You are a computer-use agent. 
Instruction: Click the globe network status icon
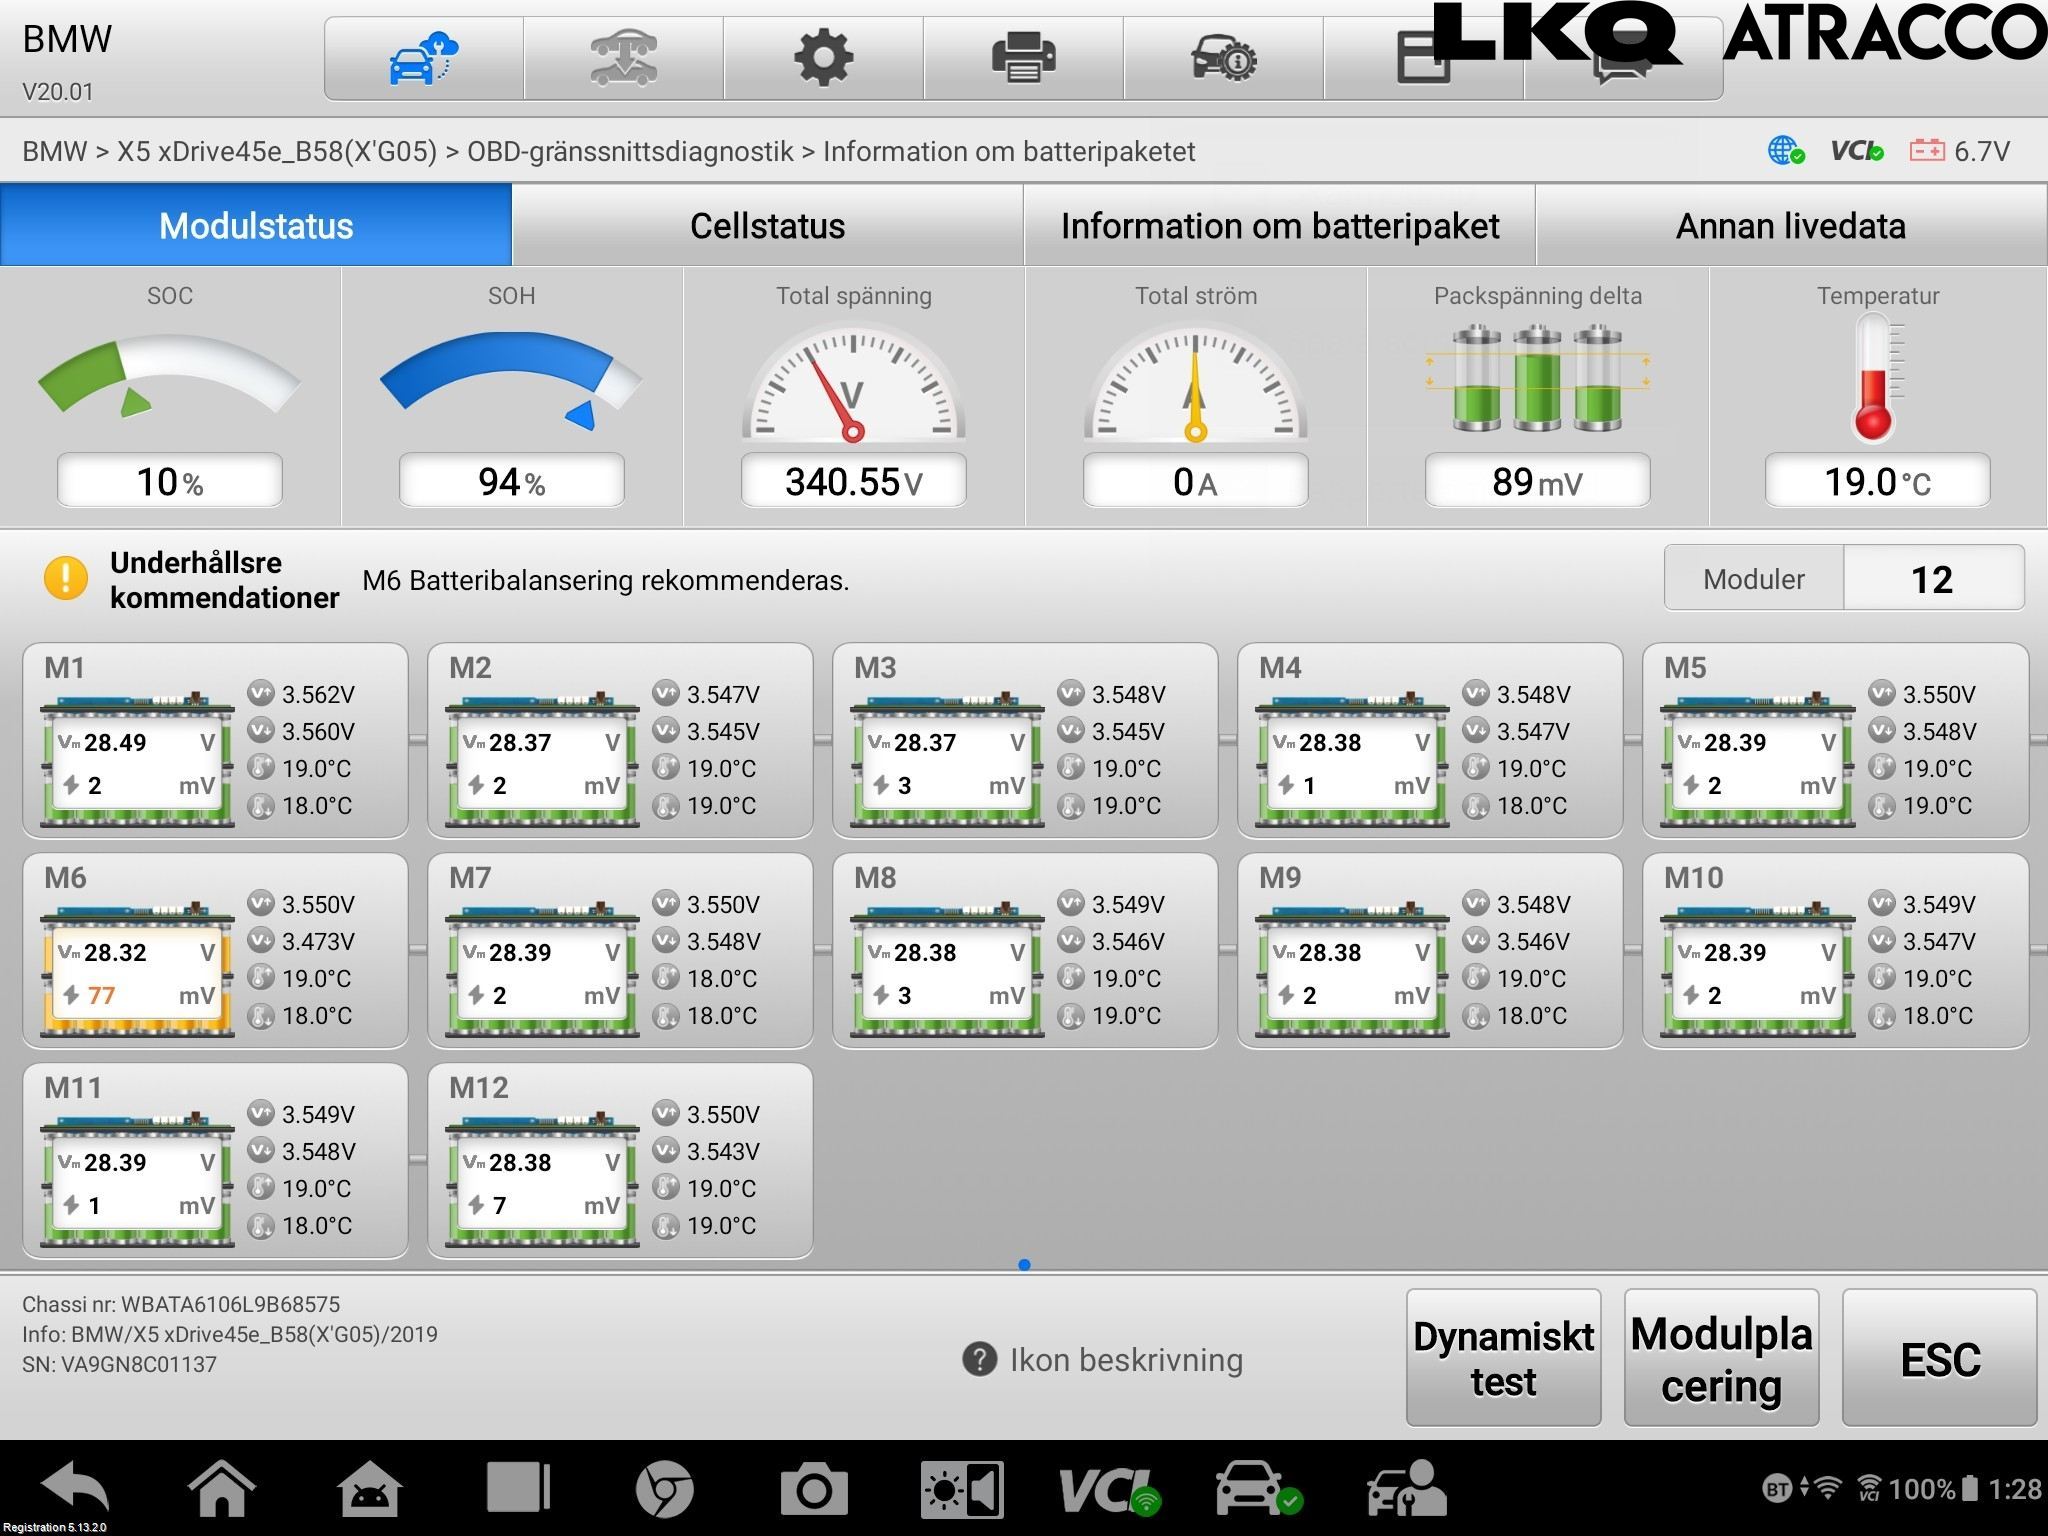pyautogui.click(x=1786, y=151)
